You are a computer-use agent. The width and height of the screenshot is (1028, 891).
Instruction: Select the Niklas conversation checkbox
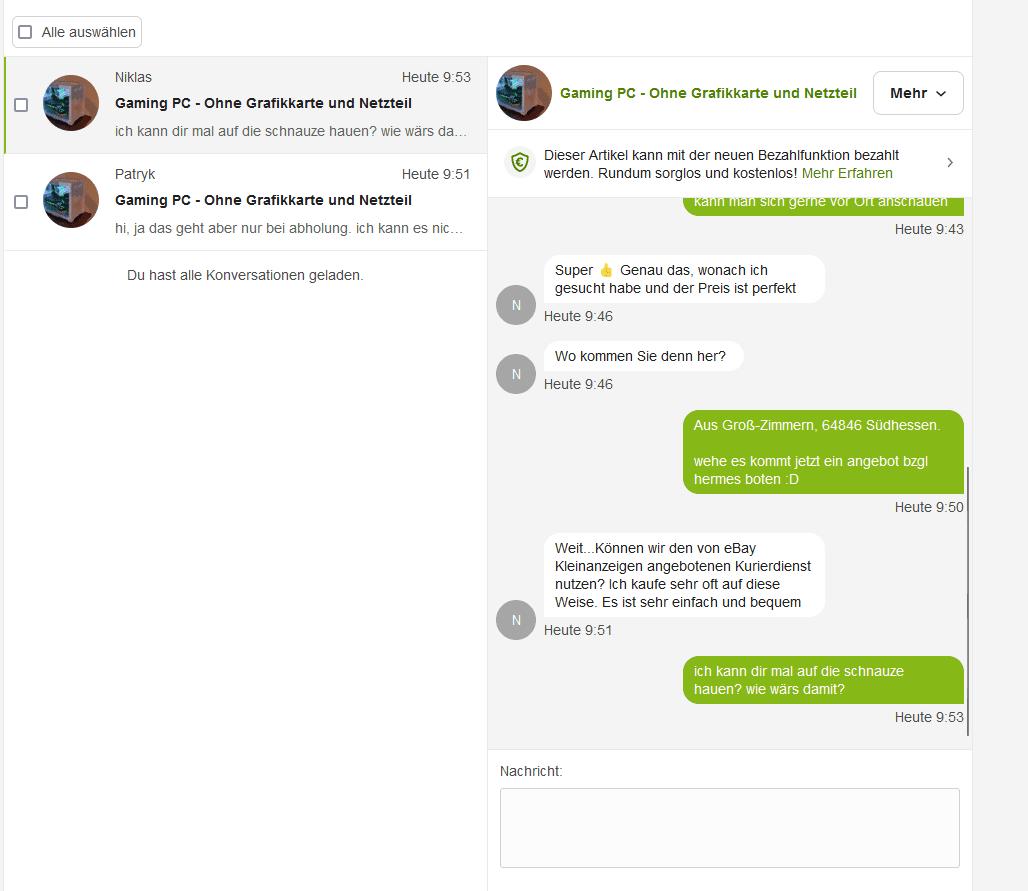pyautogui.click(x=21, y=105)
